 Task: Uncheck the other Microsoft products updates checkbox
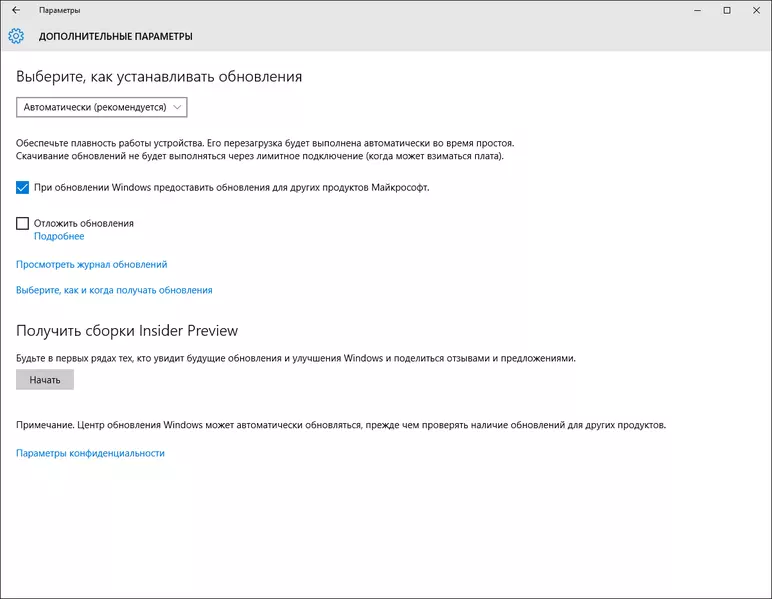[x=23, y=187]
